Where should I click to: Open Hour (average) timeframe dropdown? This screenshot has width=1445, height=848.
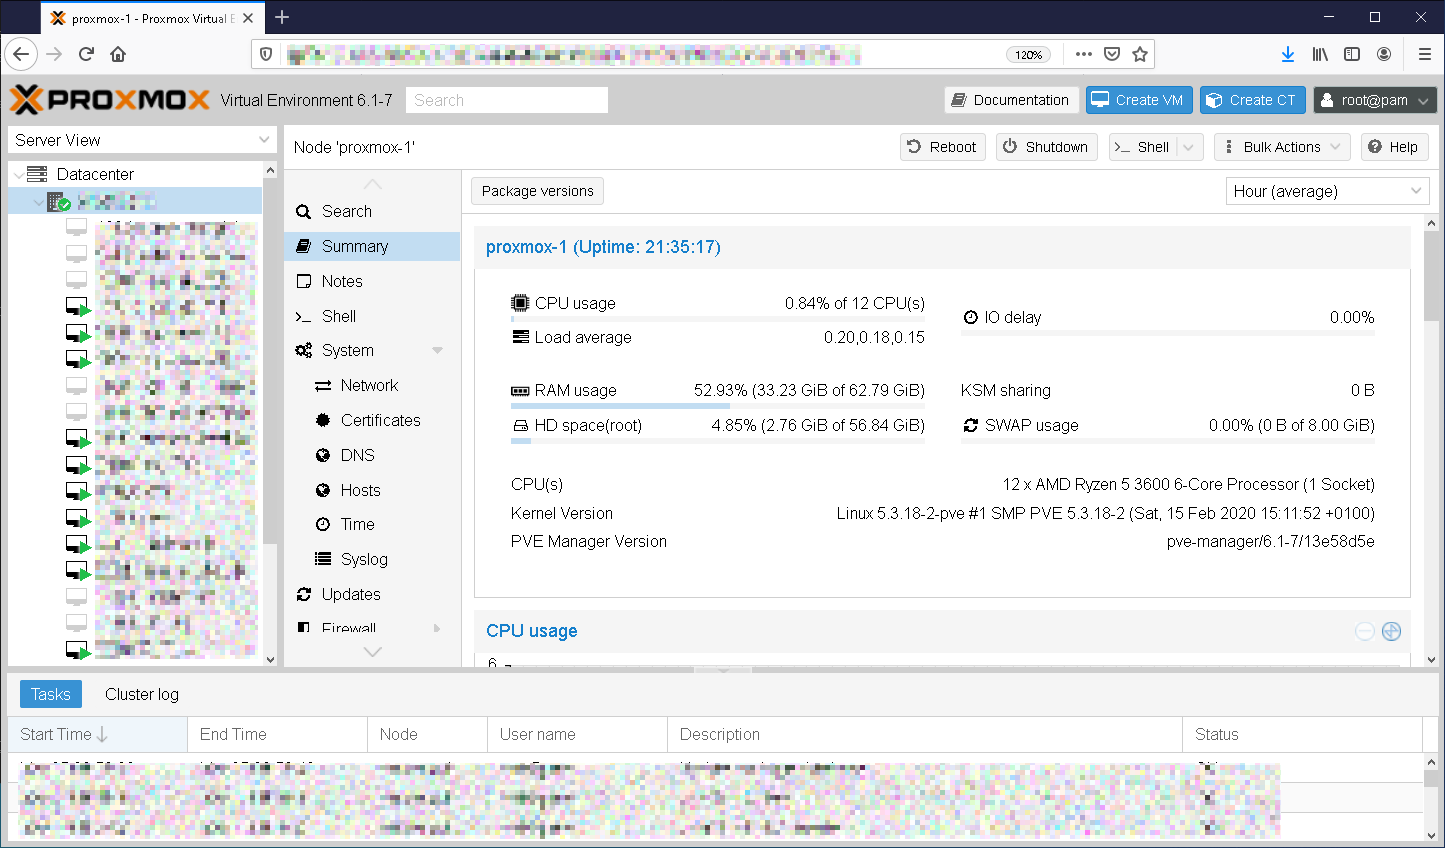click(x=1327, y=191)
